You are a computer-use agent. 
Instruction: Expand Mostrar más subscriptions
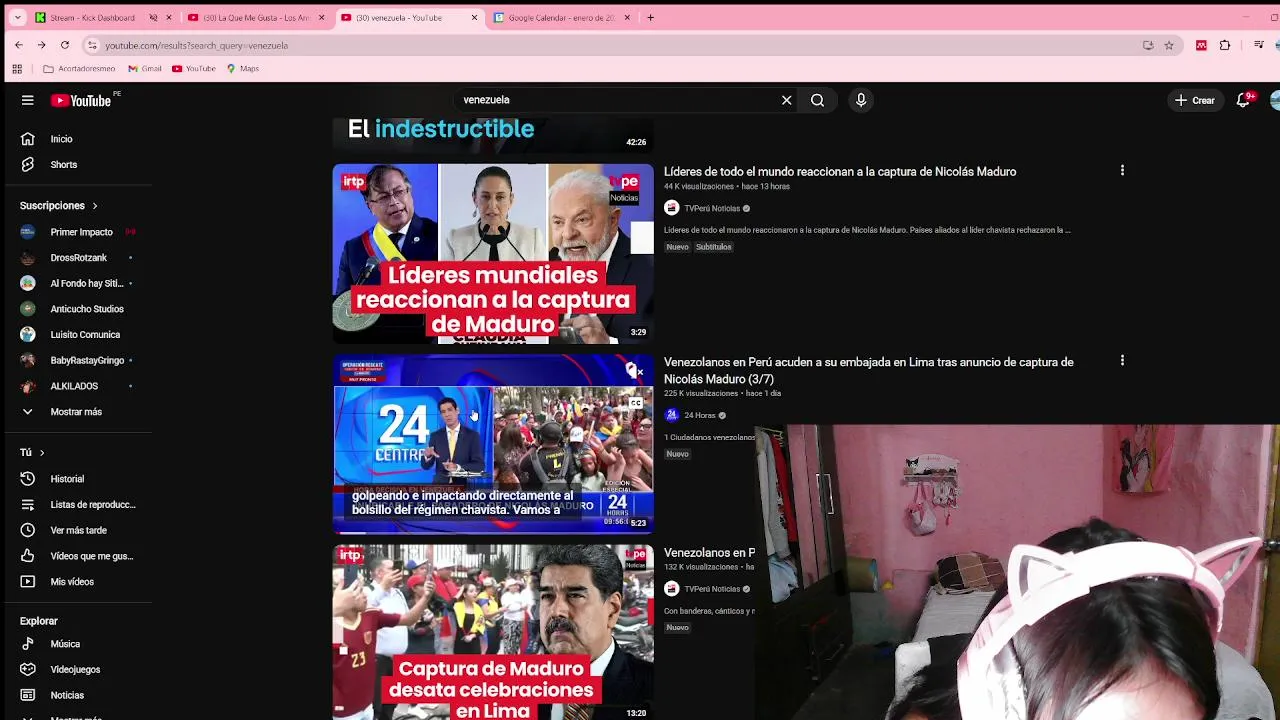pos(76,412)
